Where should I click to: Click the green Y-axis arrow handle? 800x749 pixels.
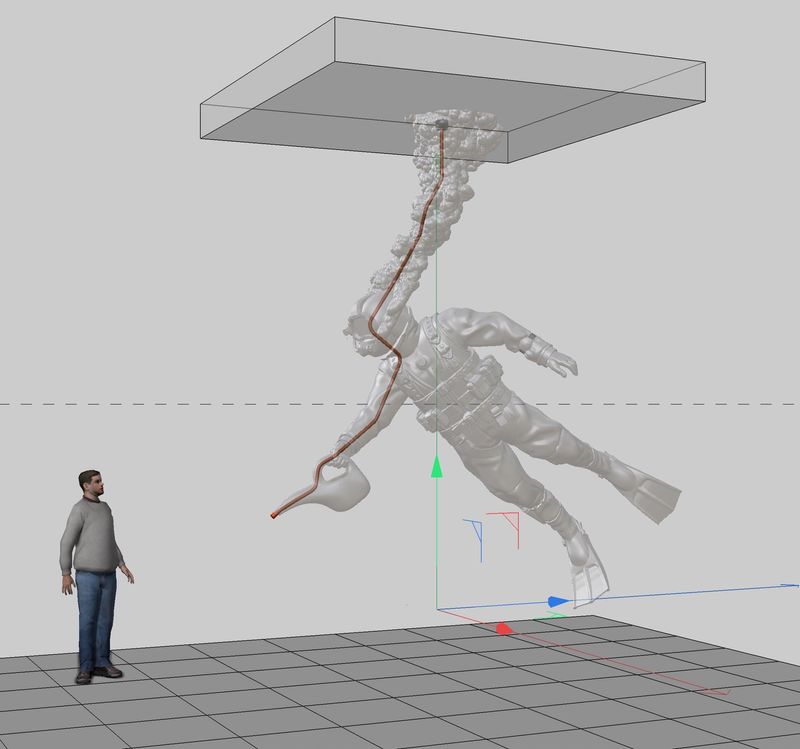click(x=436, y=468)
